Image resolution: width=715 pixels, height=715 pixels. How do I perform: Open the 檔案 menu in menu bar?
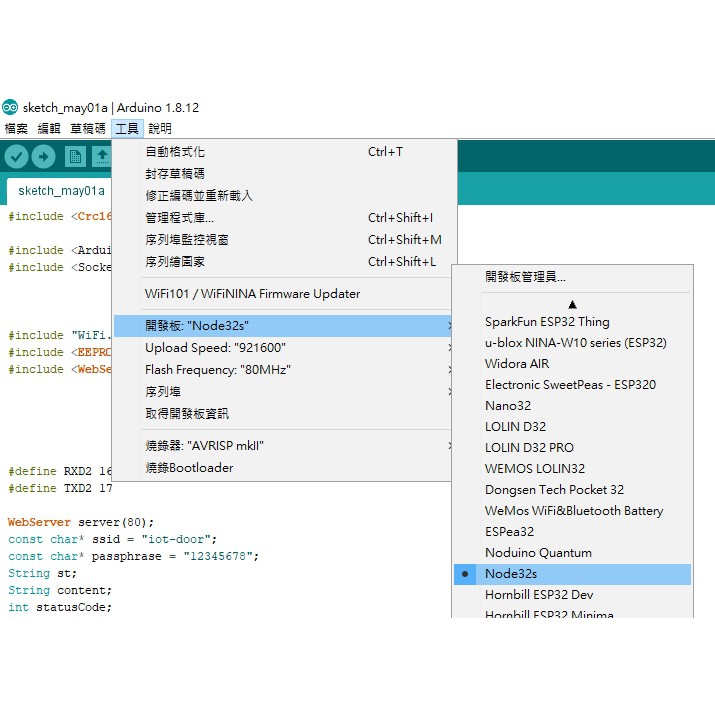coord(16,129)
